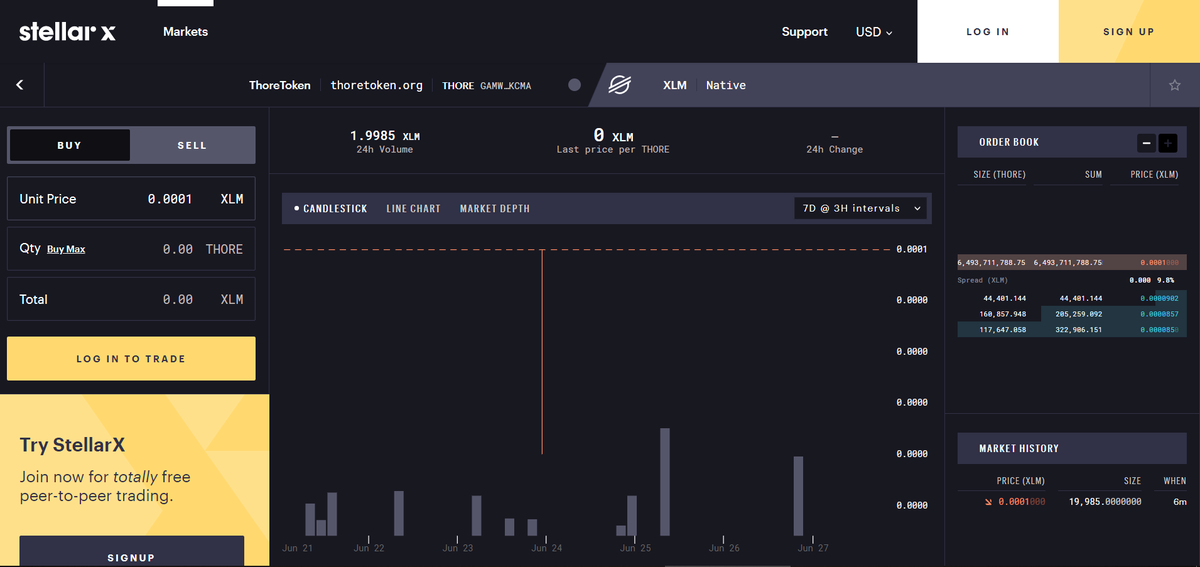Open the Markets menu item

[x=185, y=32]
